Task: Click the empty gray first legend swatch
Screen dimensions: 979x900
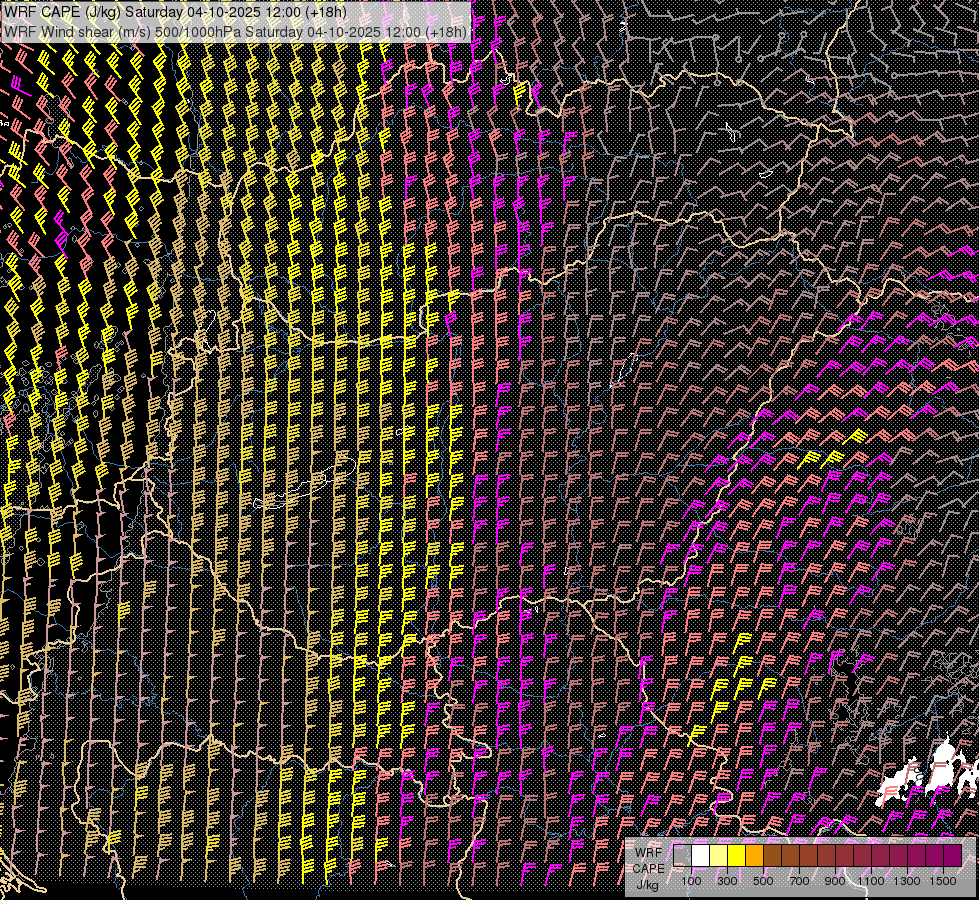Action: (x=683, y=855)
